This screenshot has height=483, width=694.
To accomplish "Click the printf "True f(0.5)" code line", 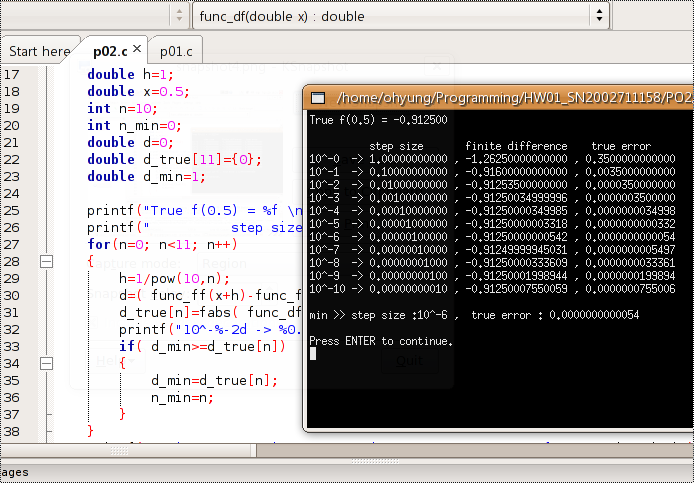I will click(x=195, y=210).
